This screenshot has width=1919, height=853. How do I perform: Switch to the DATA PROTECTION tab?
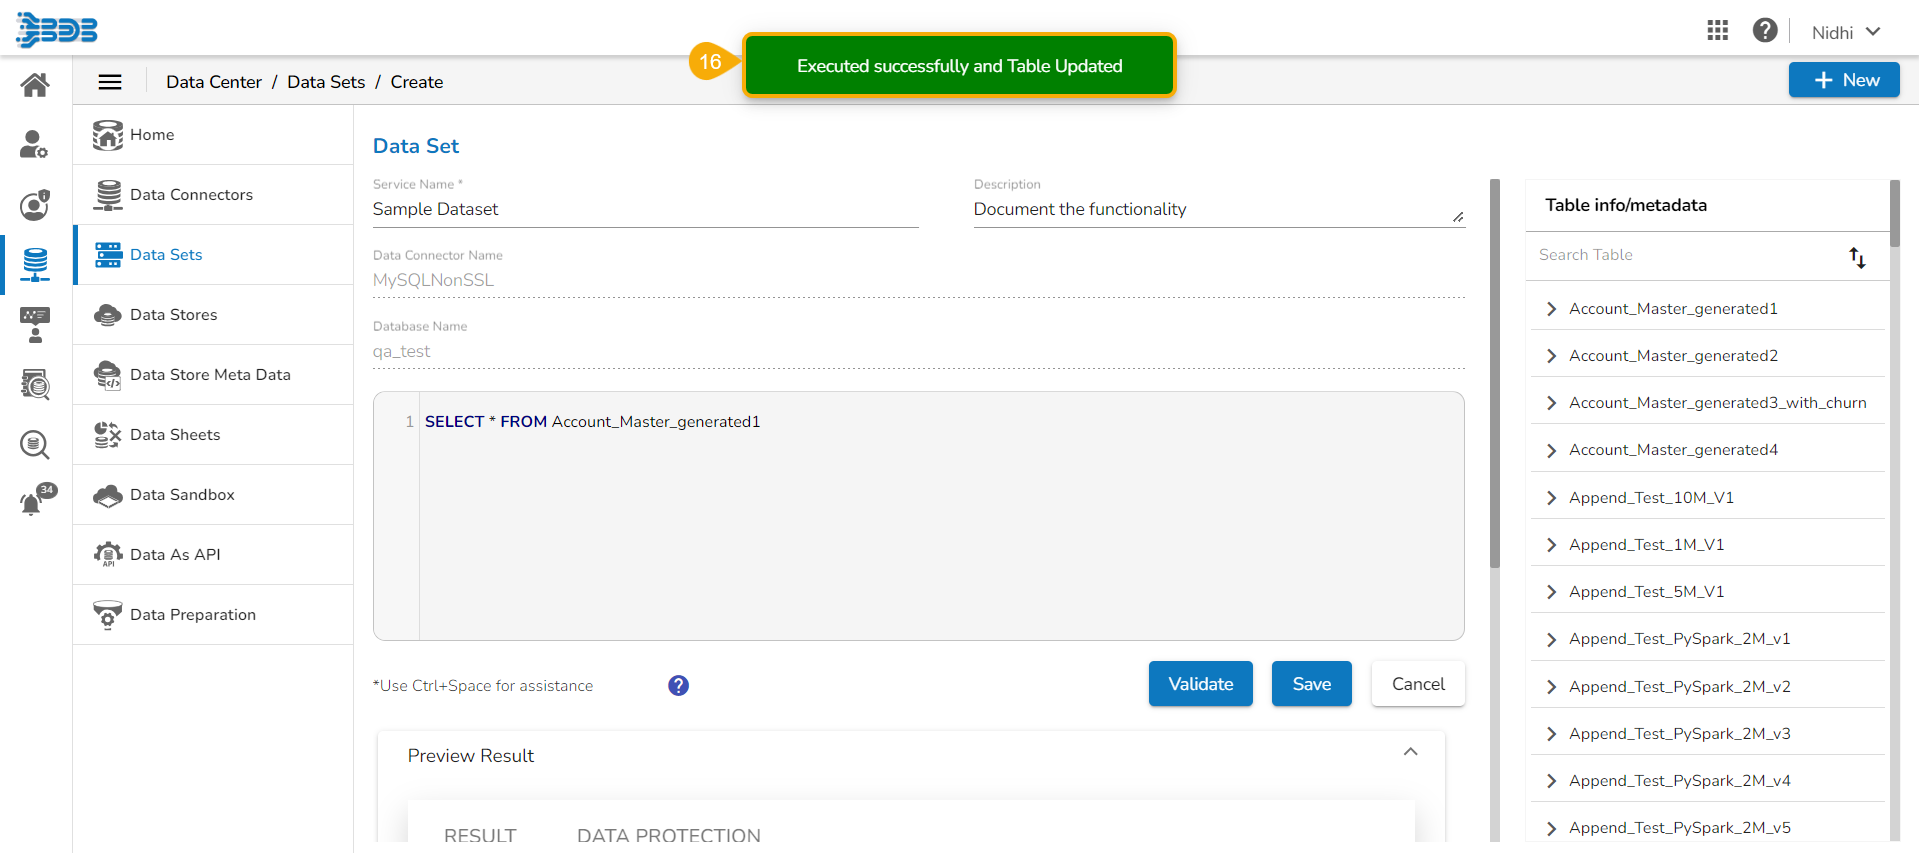point(669,834)
